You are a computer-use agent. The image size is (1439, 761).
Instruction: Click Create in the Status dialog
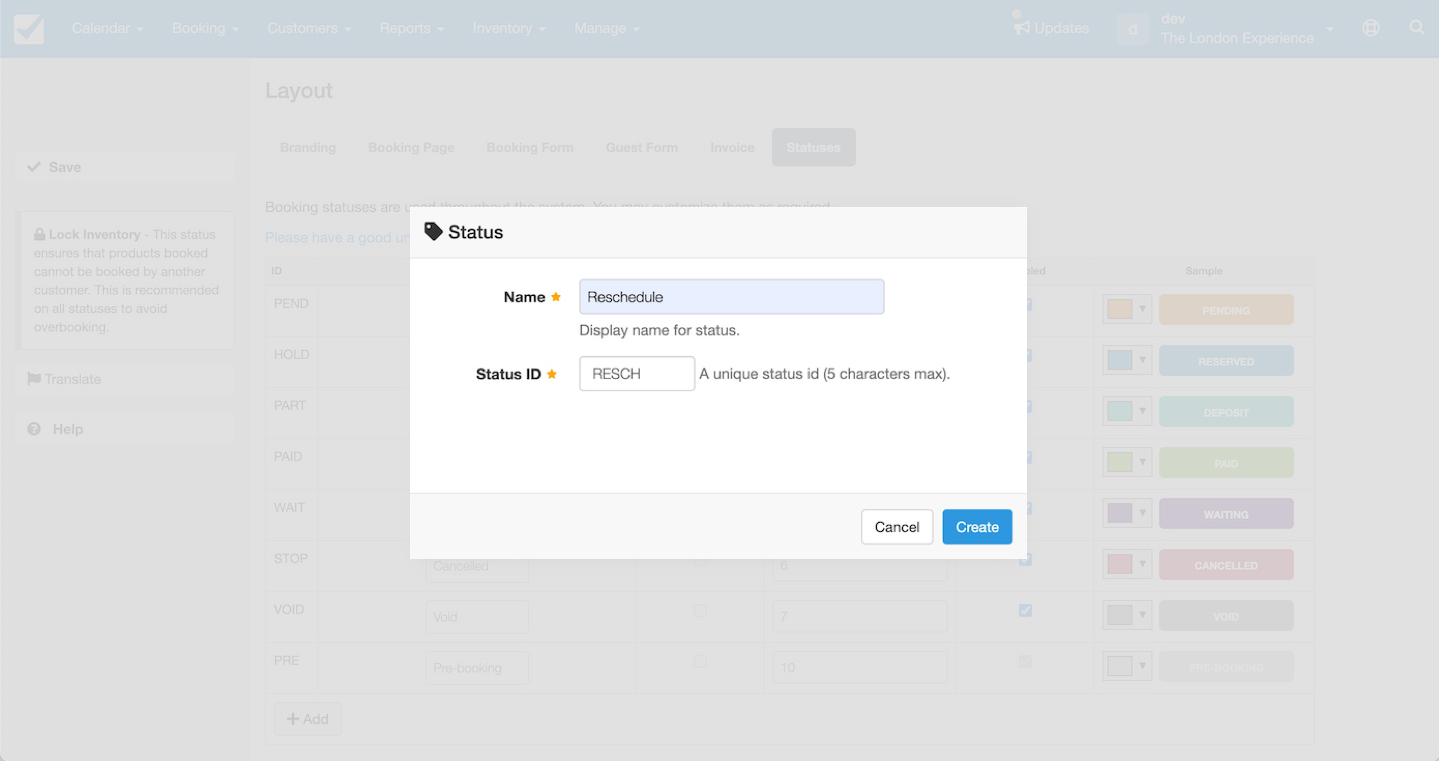[977, 527]
